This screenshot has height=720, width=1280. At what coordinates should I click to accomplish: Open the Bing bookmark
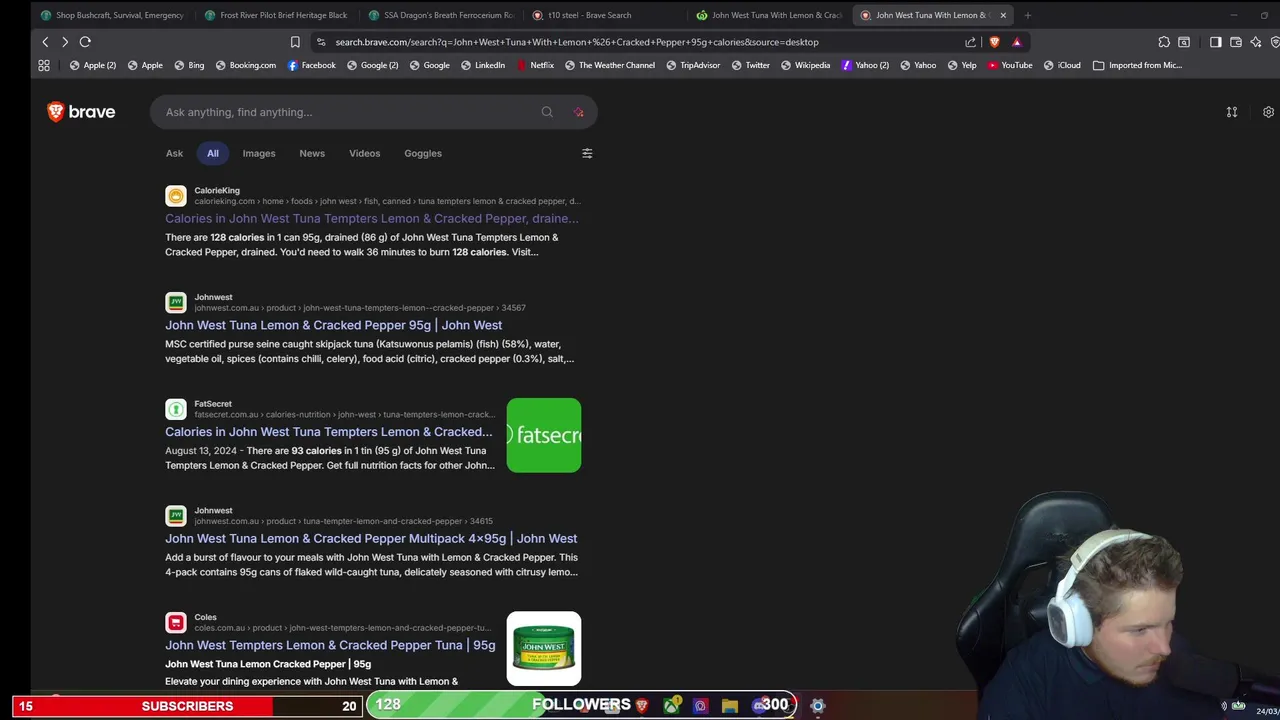click(189, 65)
